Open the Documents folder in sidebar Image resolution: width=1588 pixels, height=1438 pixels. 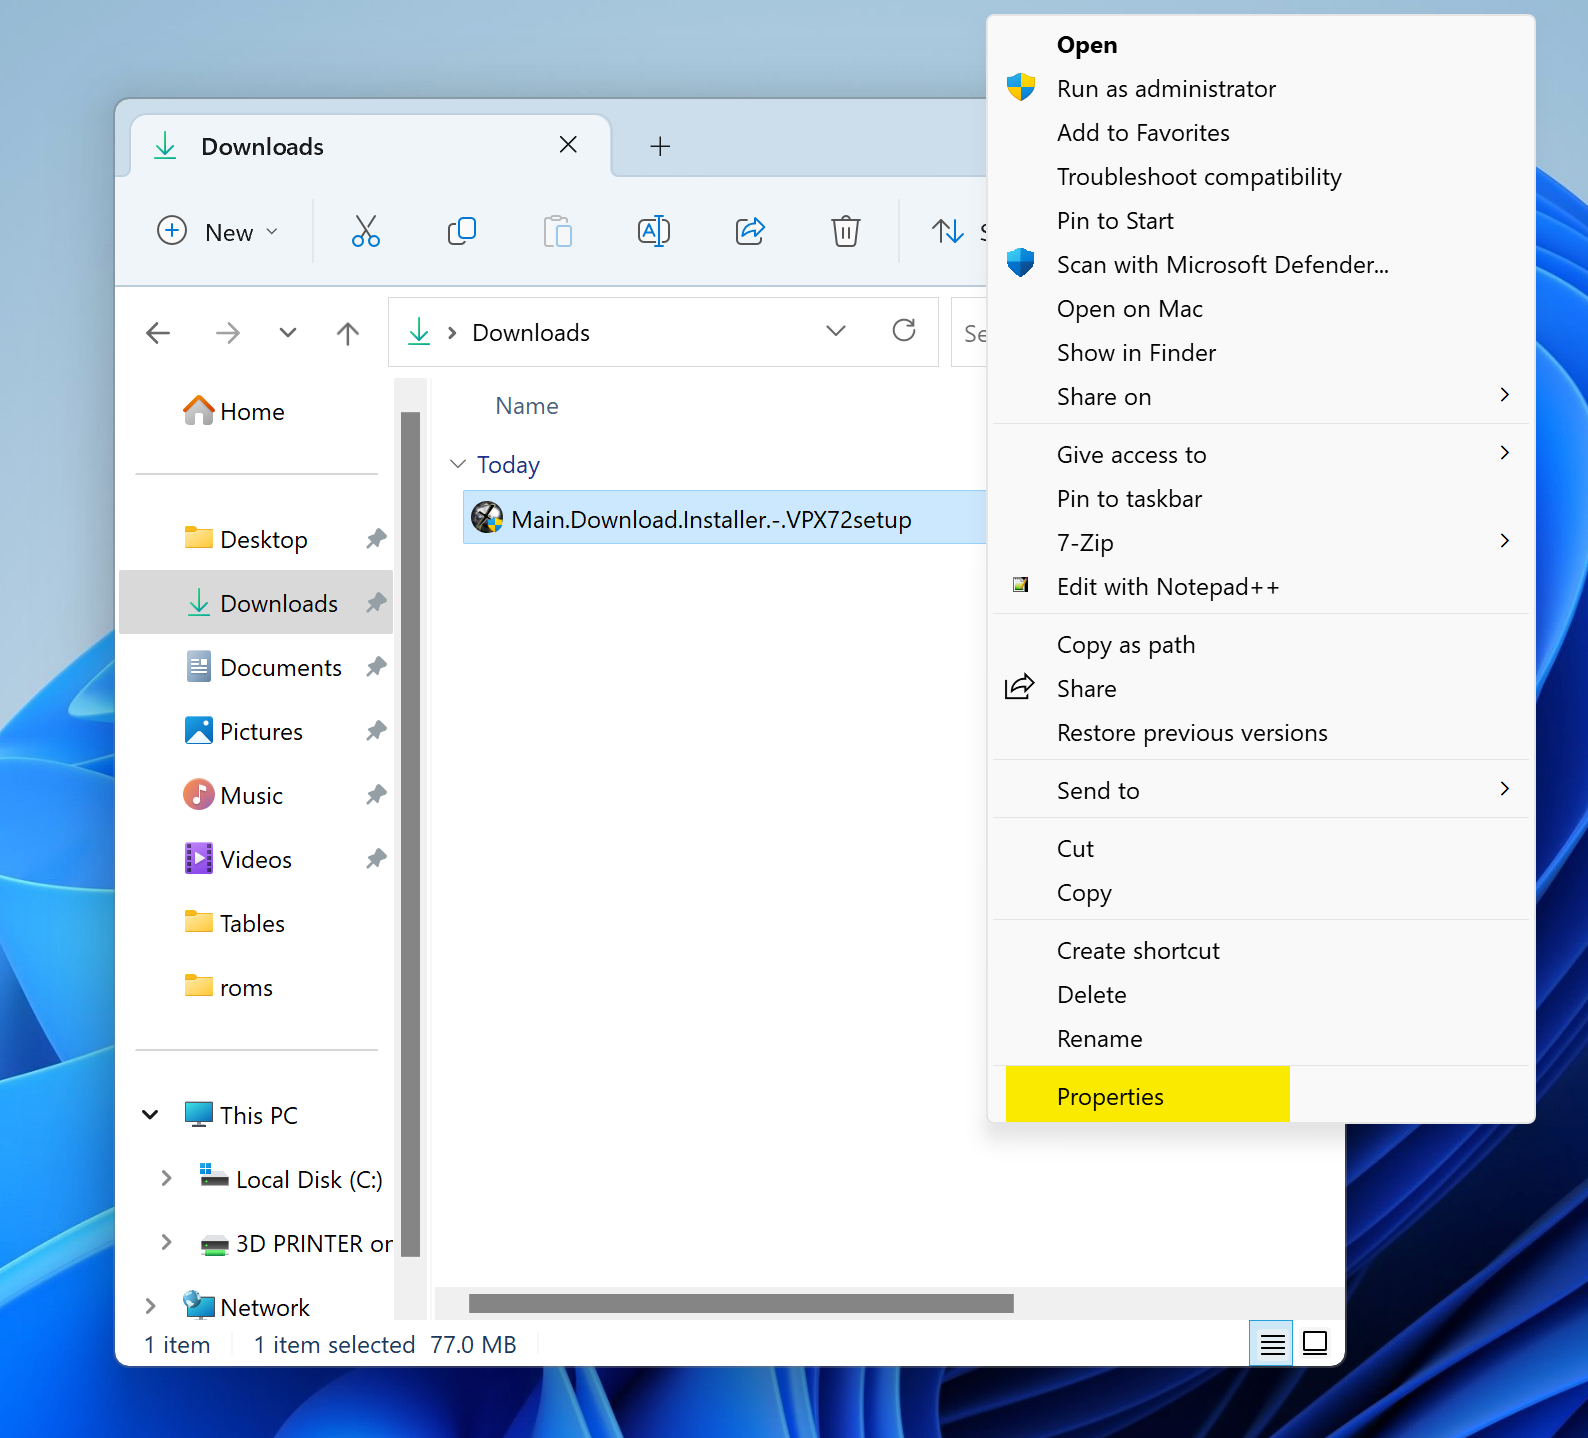[x=280, y=668]
